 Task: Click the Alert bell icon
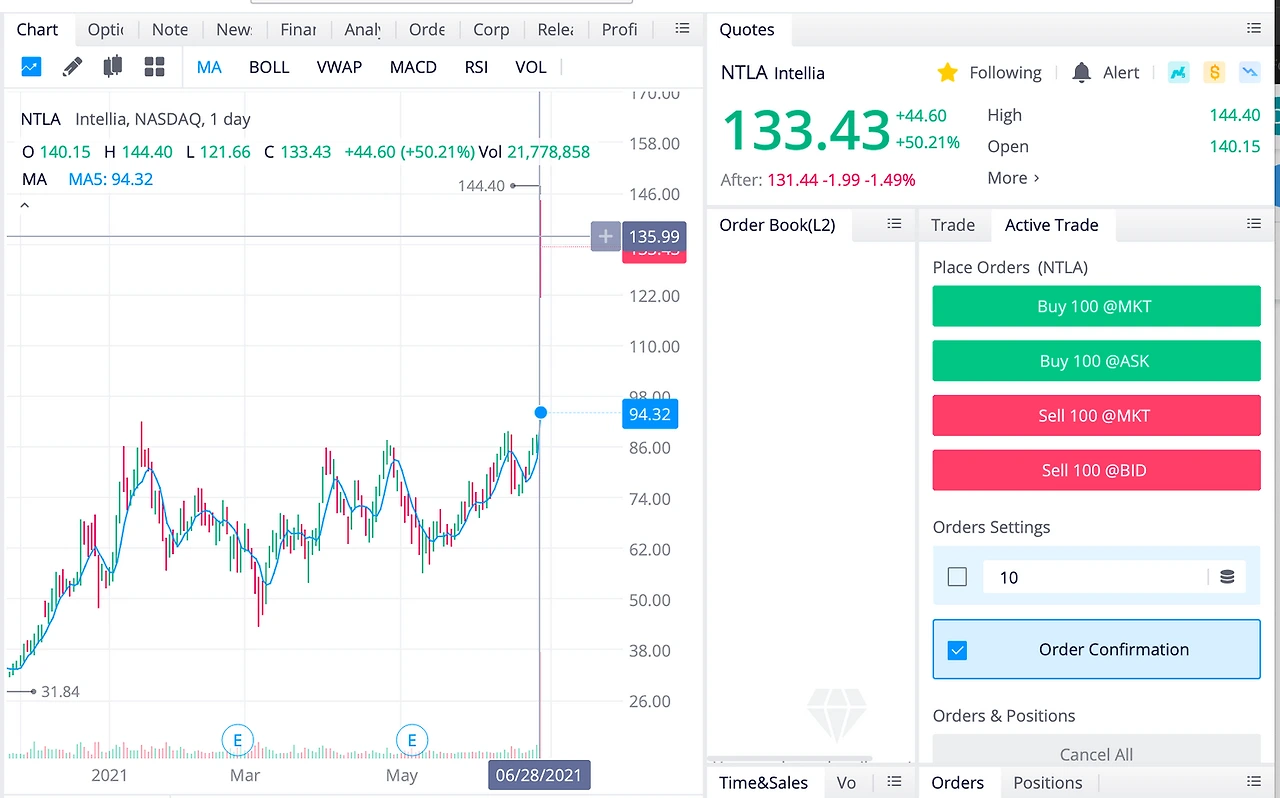point(1081,72)
